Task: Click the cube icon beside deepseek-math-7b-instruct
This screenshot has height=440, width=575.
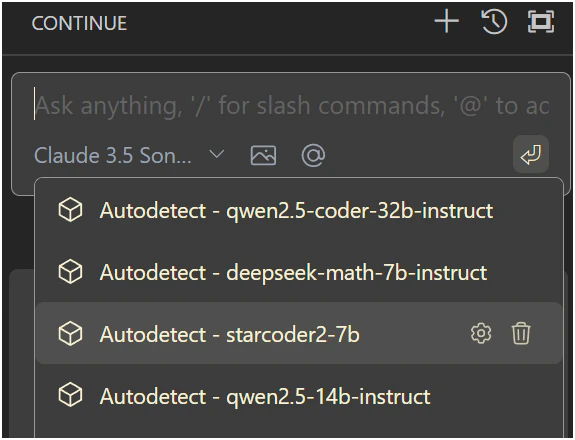Action: (70, 272)
